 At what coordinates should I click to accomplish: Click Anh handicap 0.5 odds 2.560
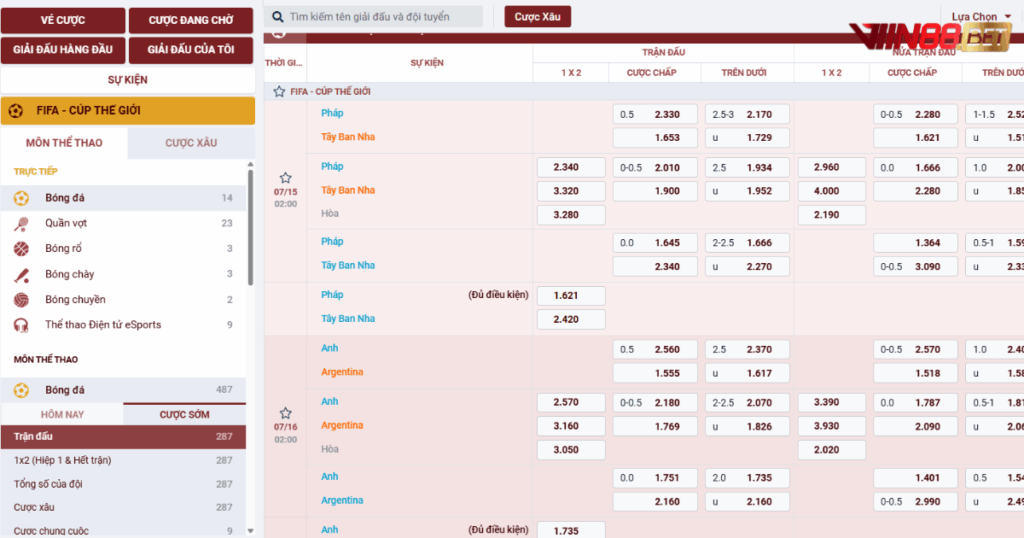(x=655, y=349)
